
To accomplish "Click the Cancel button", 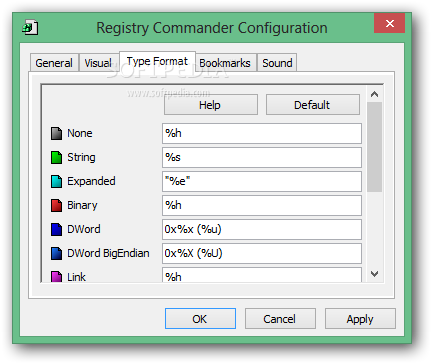I will pyautogui.click(x=280, y=319).
